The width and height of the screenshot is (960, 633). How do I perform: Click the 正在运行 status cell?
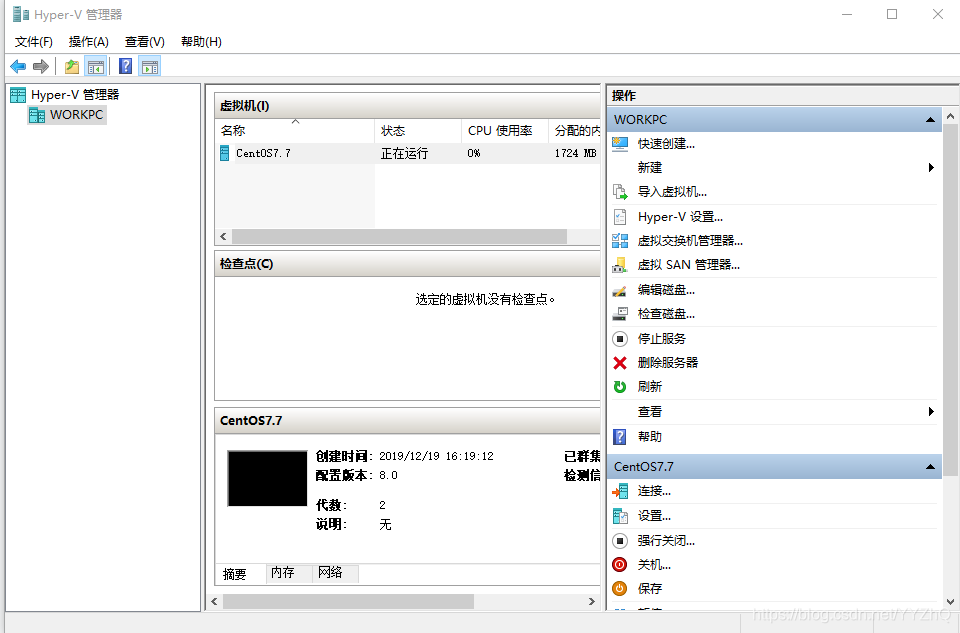(404, 154)
